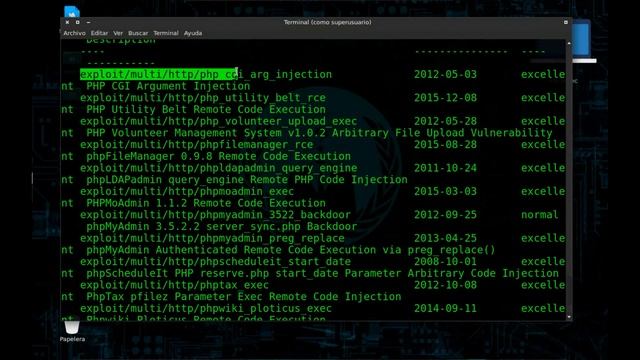The height and width of the screenshot is (360, 640).
Task: Open the Terminal menu
Action: (x=166, y=33)
